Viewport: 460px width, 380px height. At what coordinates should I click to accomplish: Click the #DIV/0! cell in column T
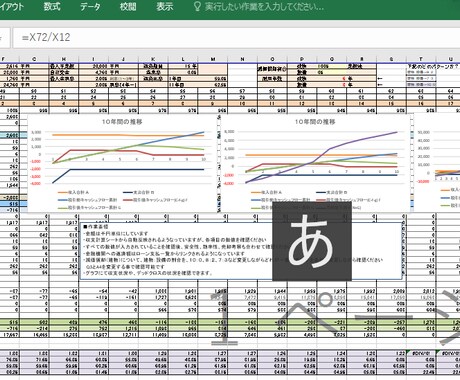coord(421,352)
